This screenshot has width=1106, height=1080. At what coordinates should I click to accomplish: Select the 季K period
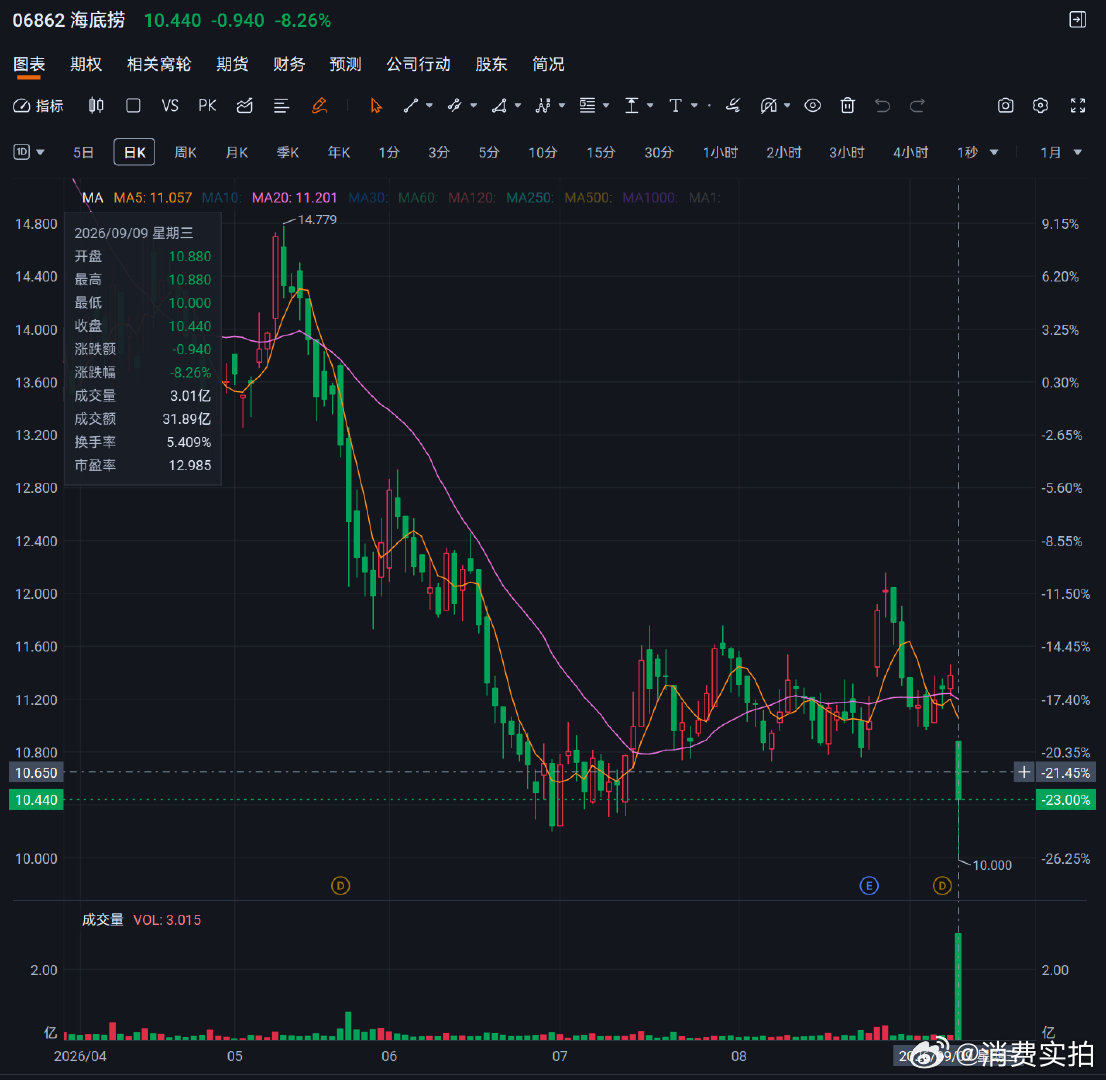click(288, 152)
